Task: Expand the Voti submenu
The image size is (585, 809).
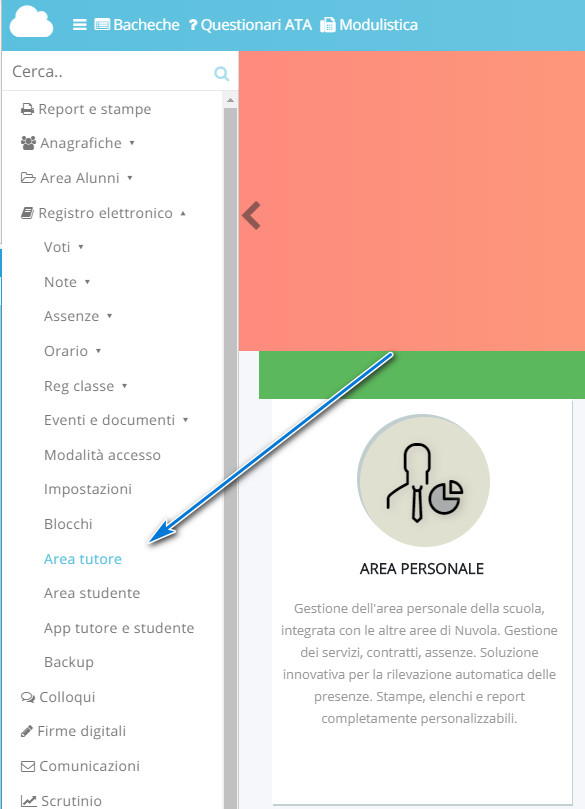Action: (x=64, y=247)
